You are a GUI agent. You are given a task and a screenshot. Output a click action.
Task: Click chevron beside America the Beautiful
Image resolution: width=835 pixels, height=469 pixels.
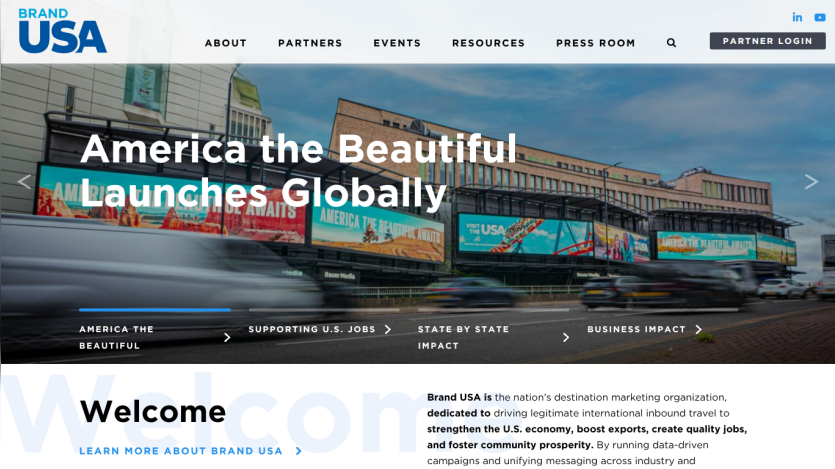[x=227, y=338]
